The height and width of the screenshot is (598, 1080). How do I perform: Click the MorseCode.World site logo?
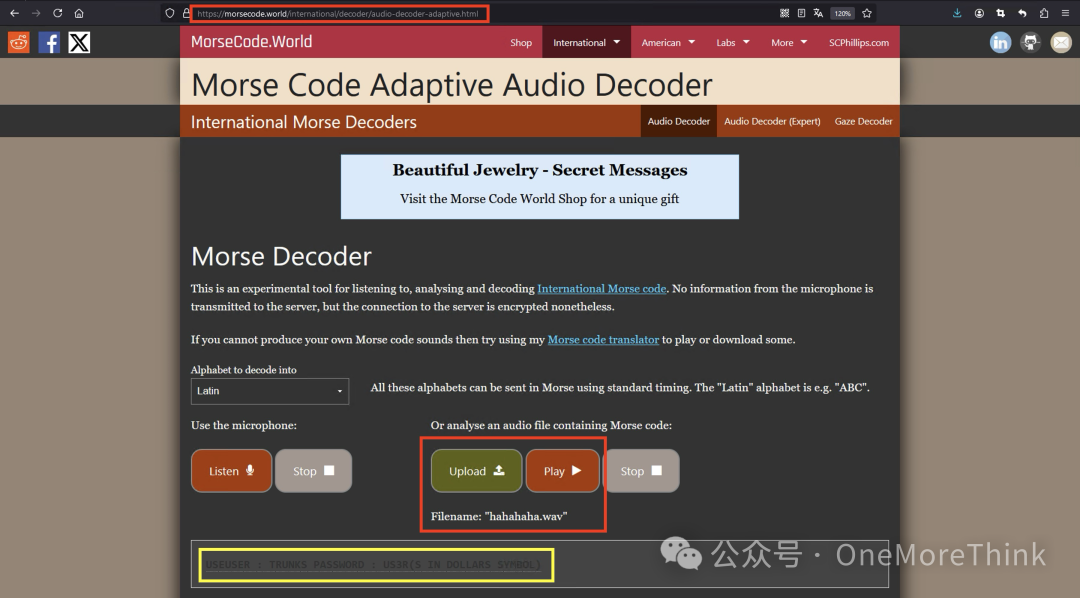tap(251, 42)
